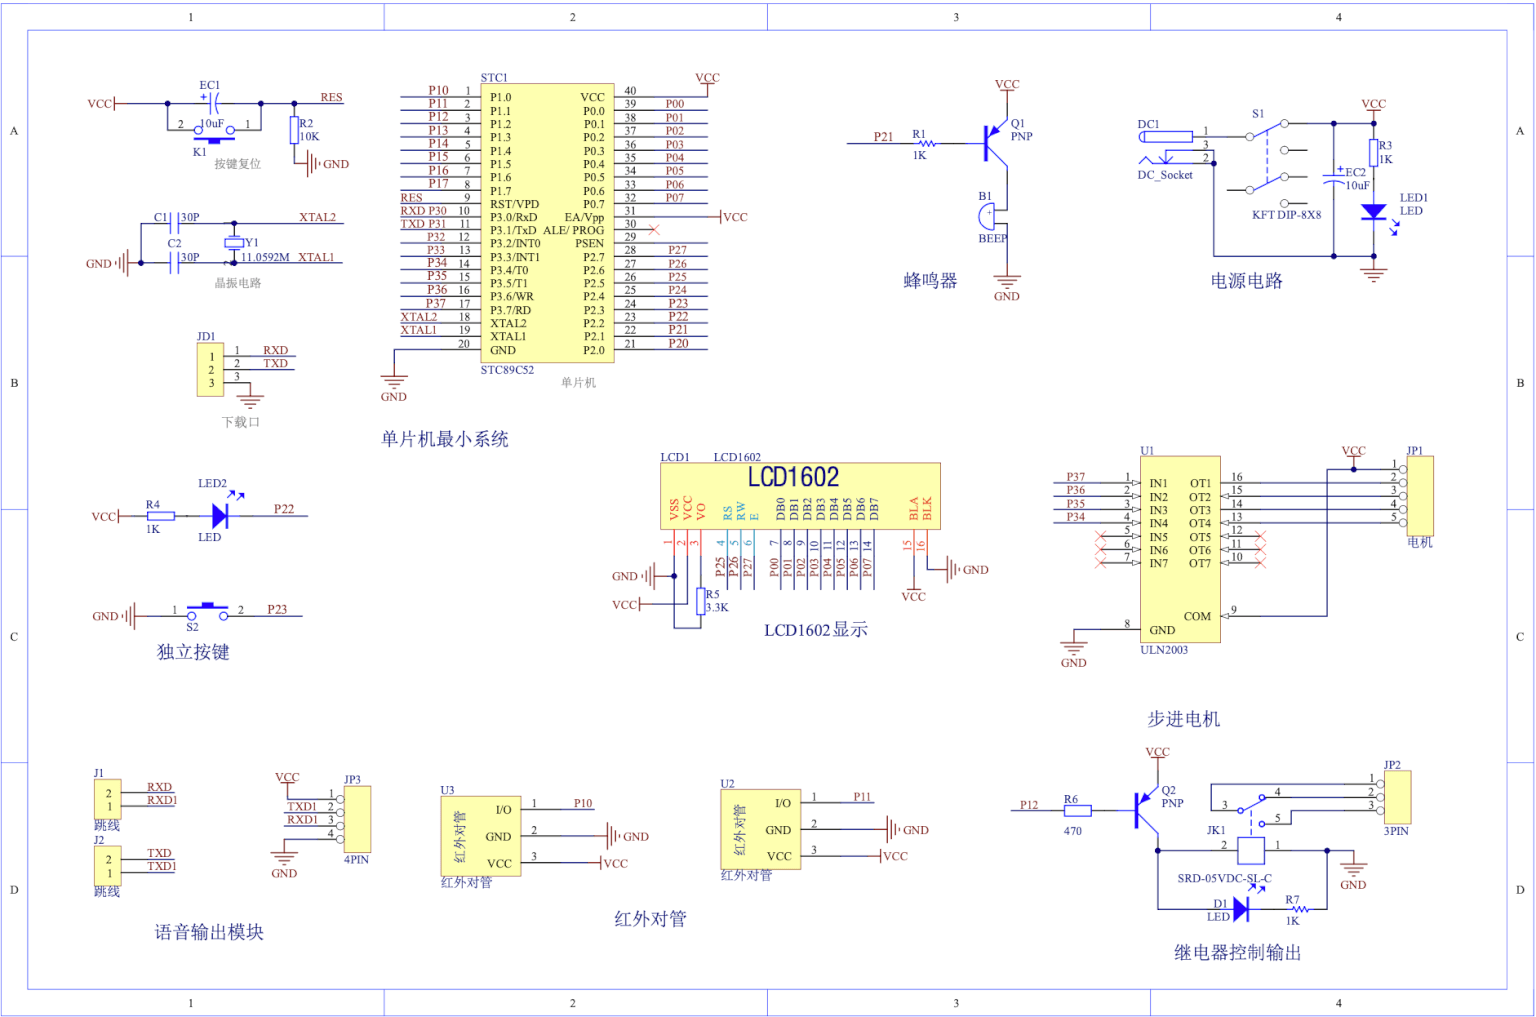Select the LCD1602 display component
The height and width of the screenshot is (1017, 1536).
point(800,495)
